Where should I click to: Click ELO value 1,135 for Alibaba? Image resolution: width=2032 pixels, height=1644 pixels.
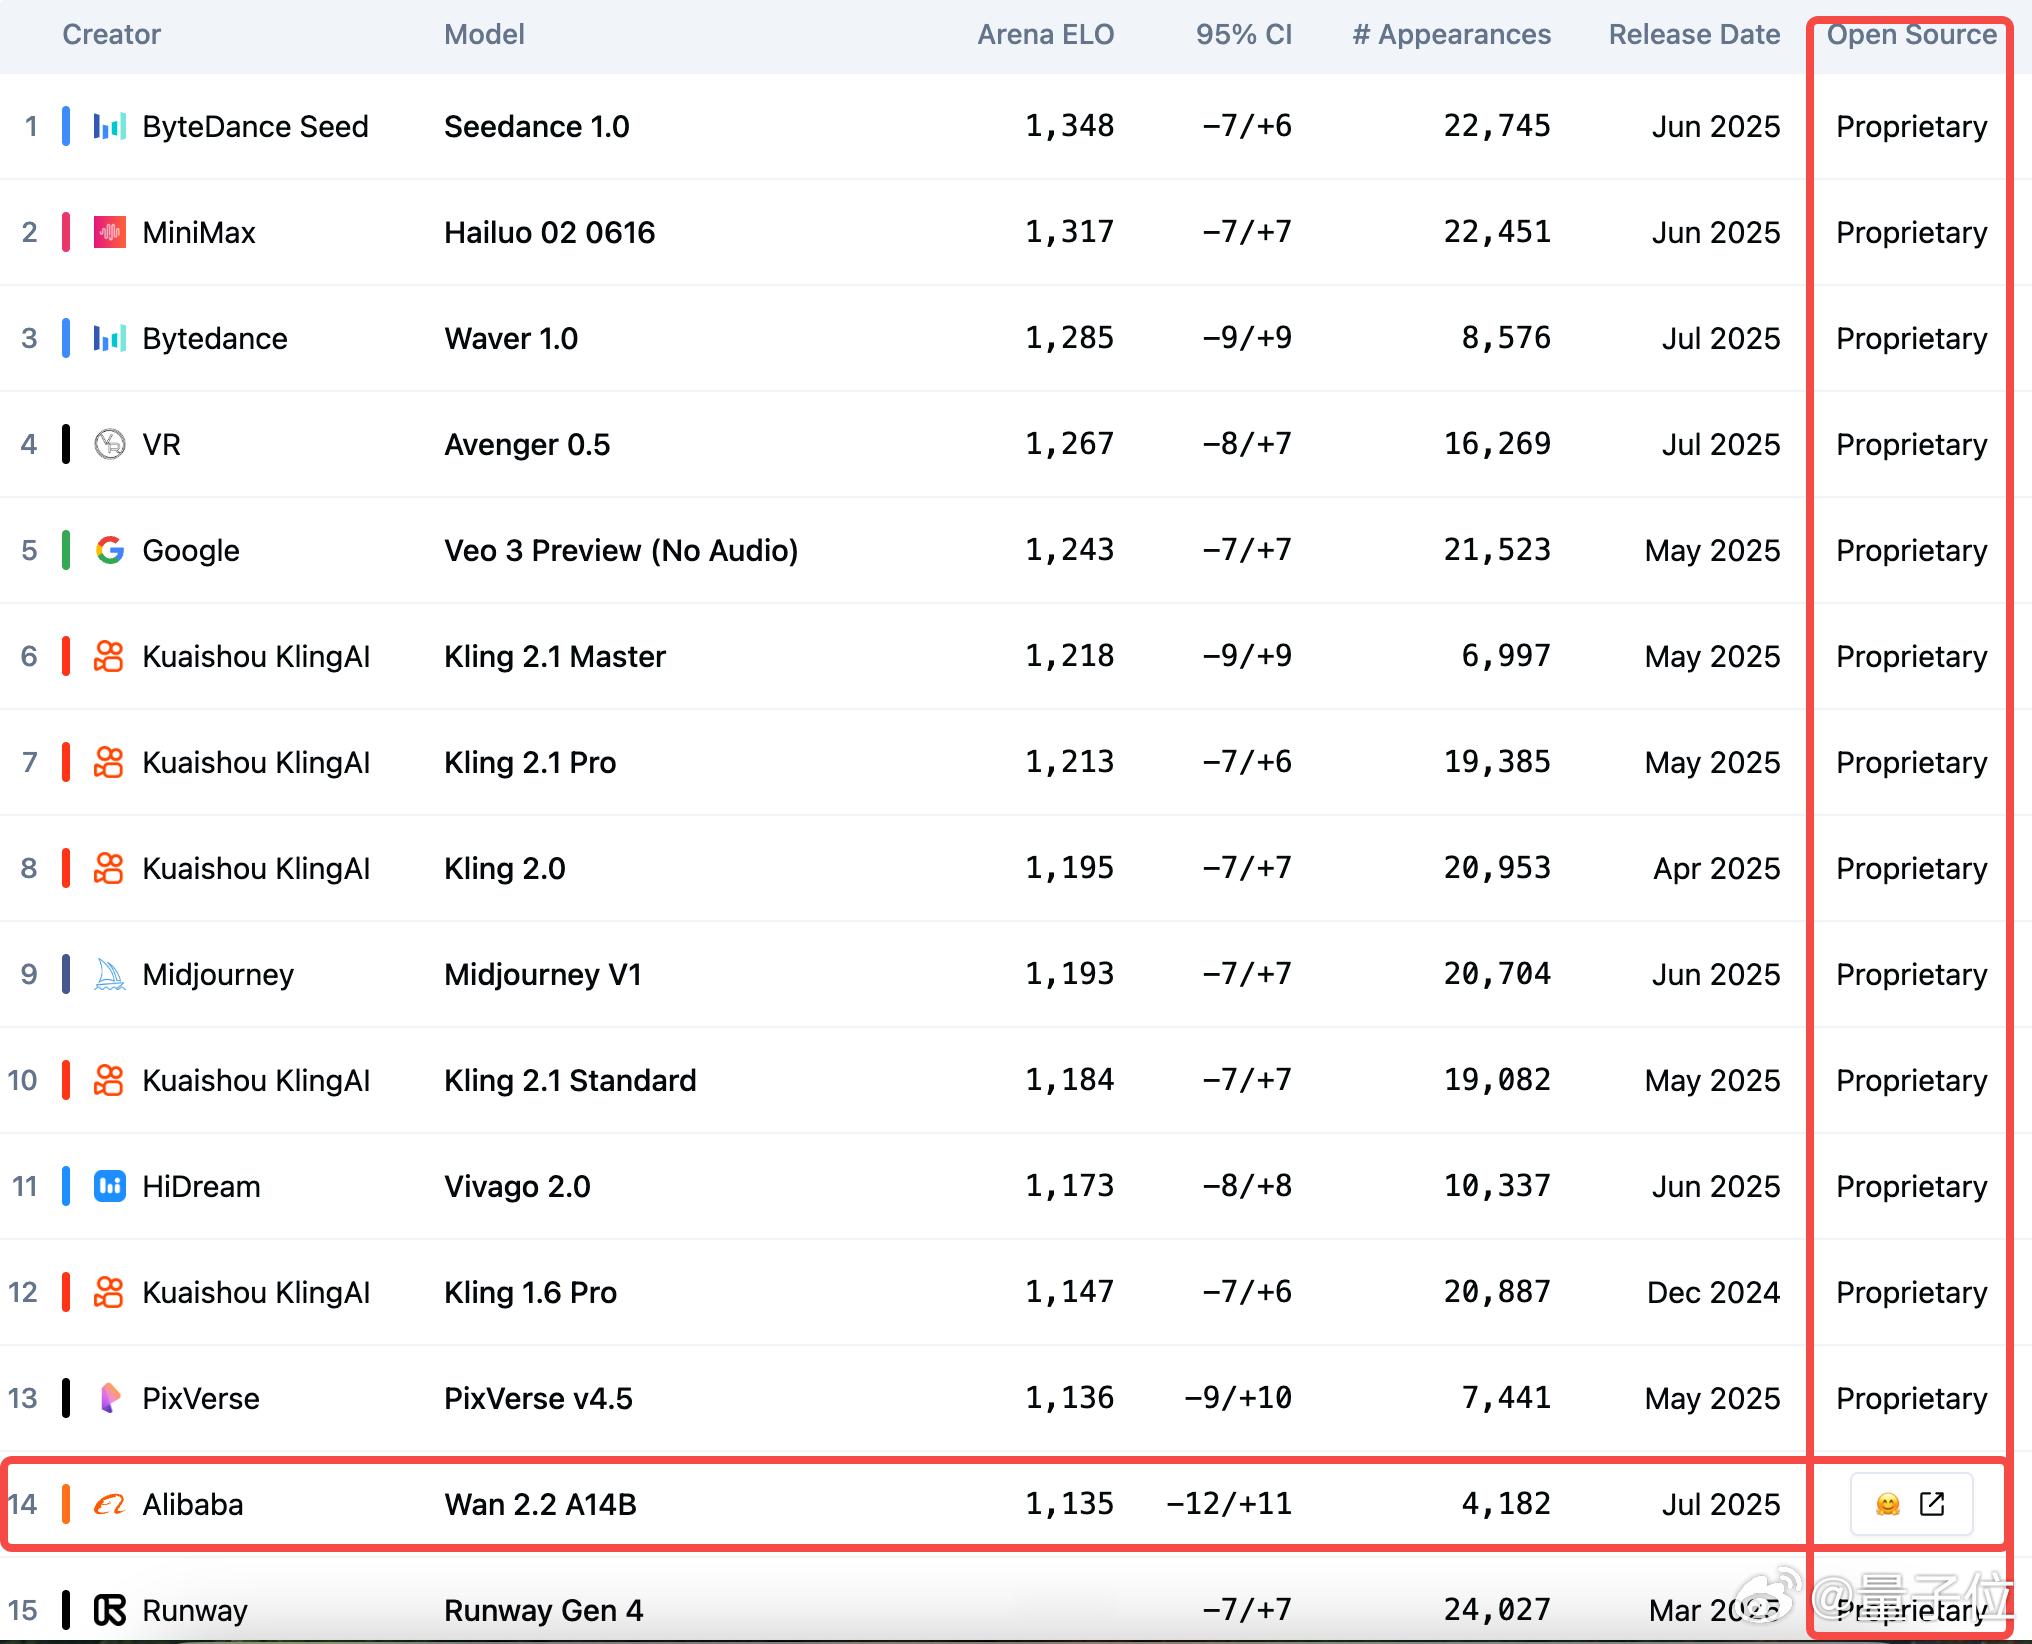pos(1070,1505)
